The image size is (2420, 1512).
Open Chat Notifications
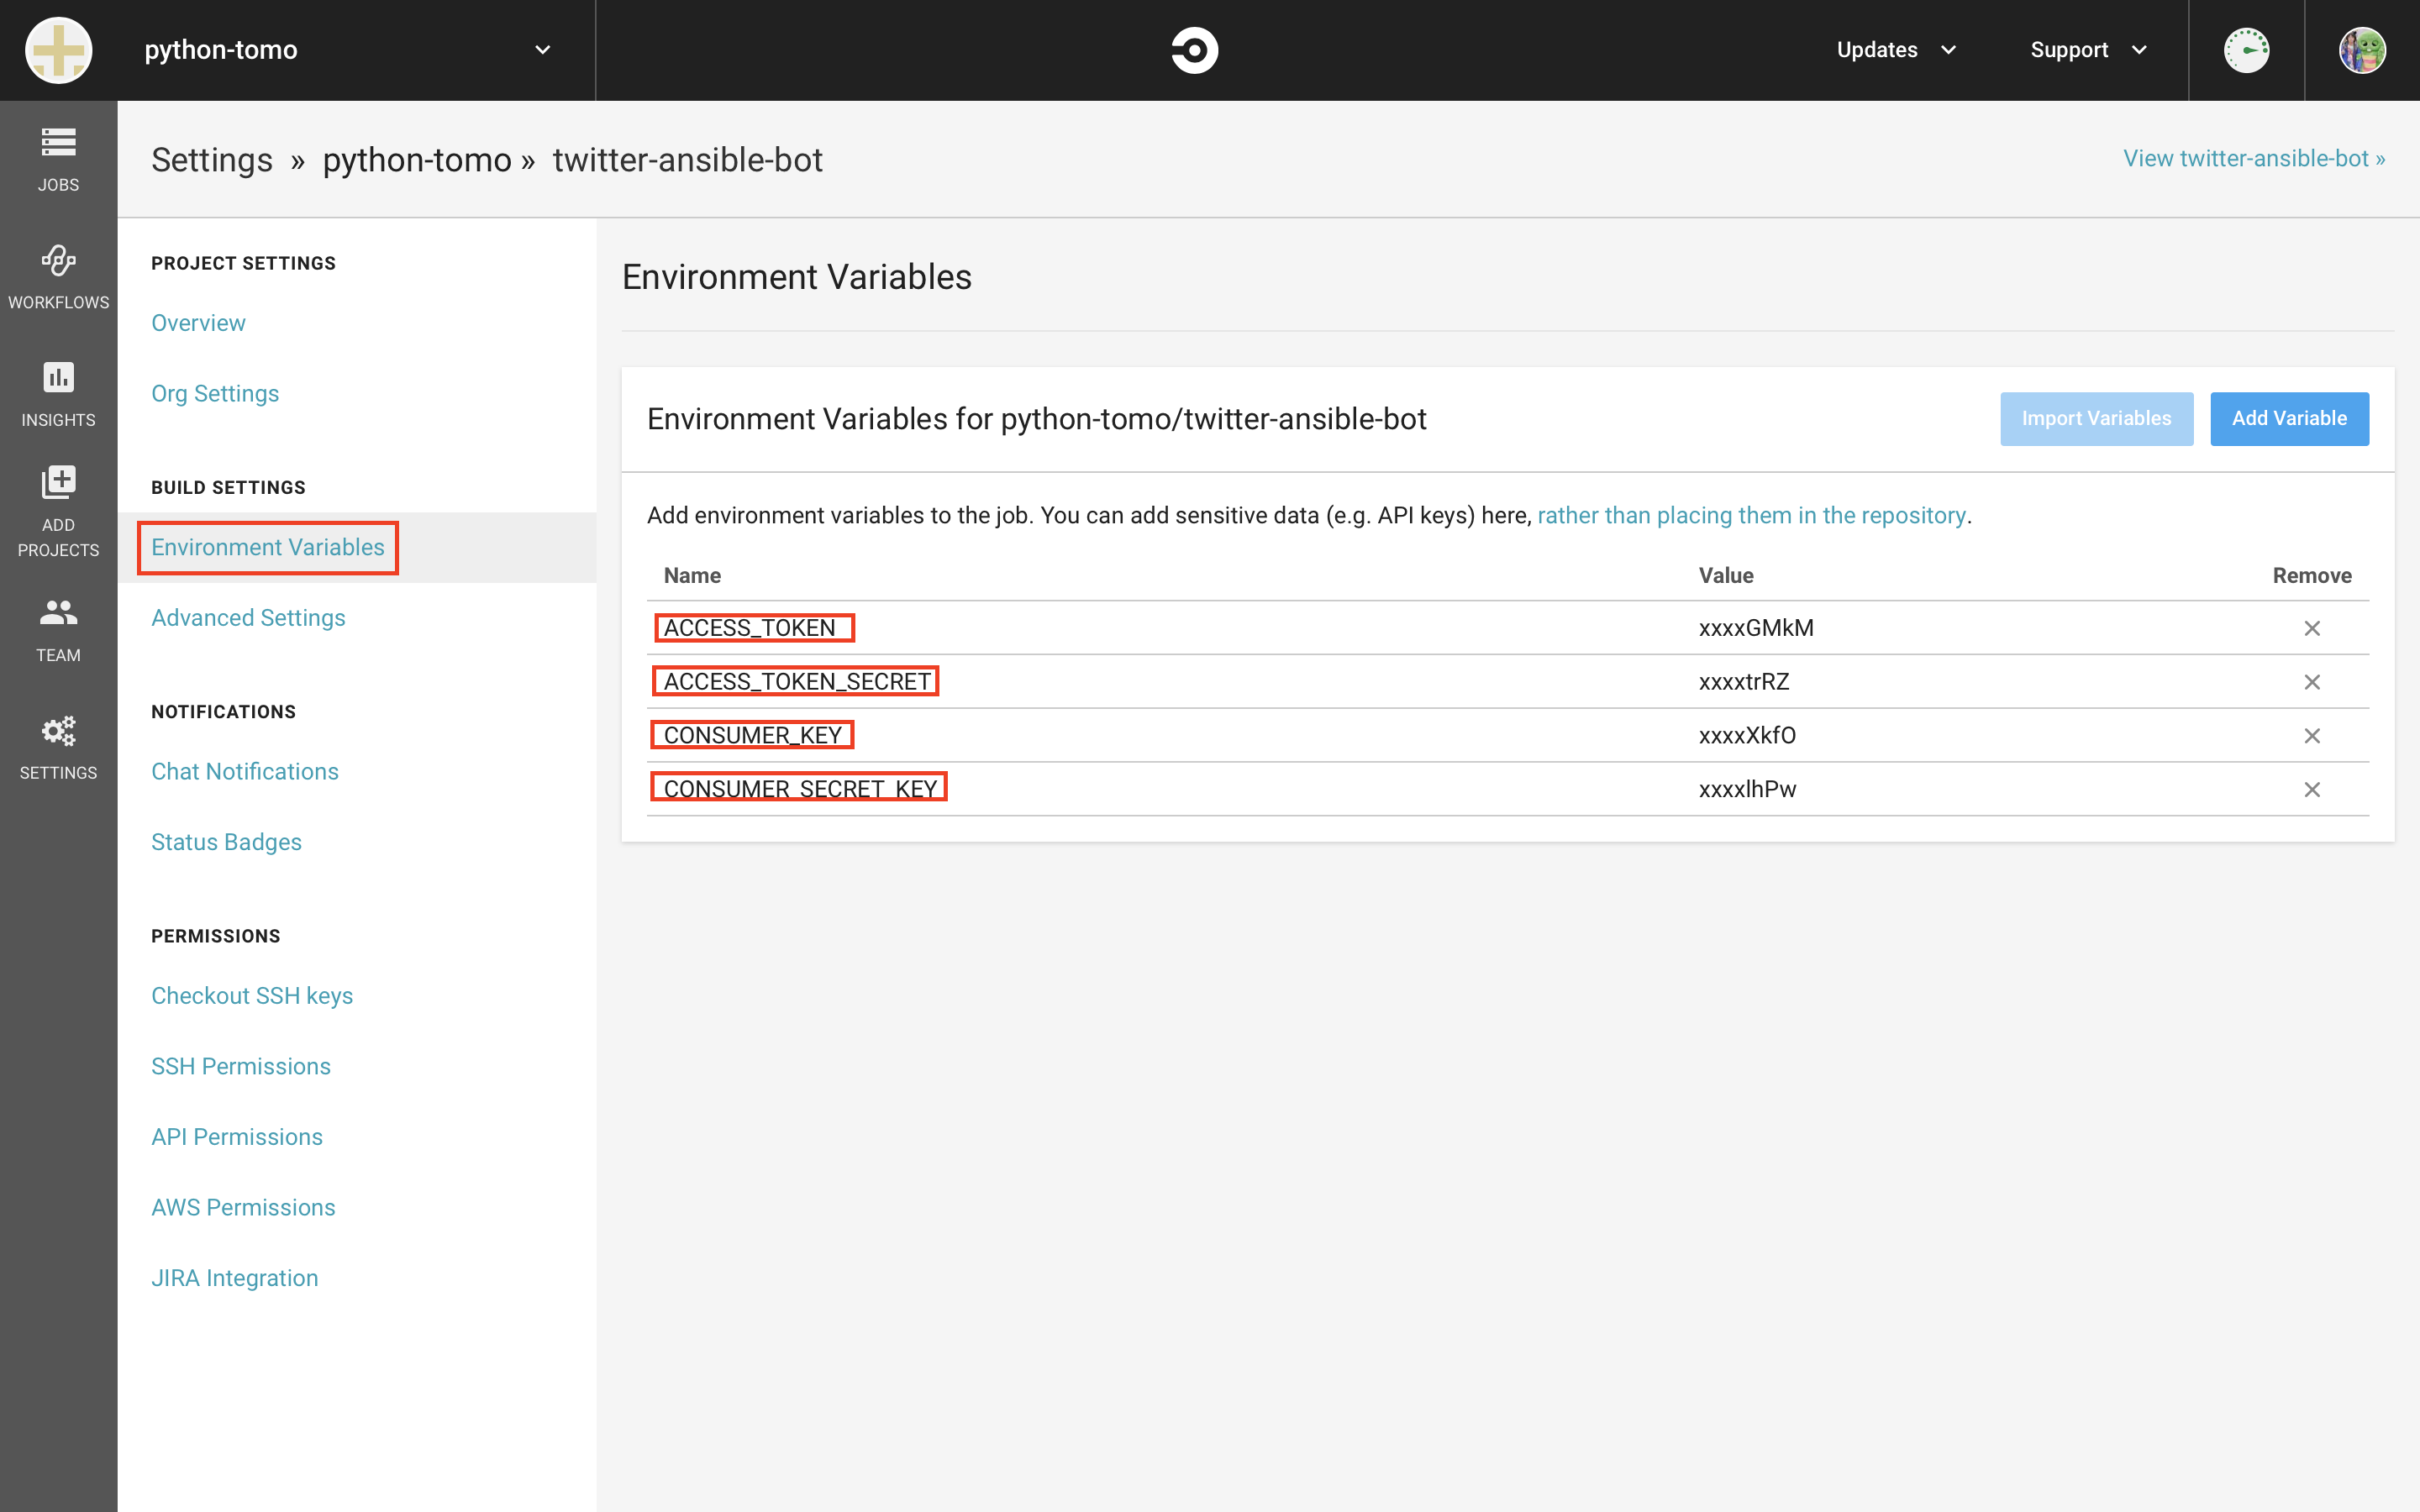(245, 772)
